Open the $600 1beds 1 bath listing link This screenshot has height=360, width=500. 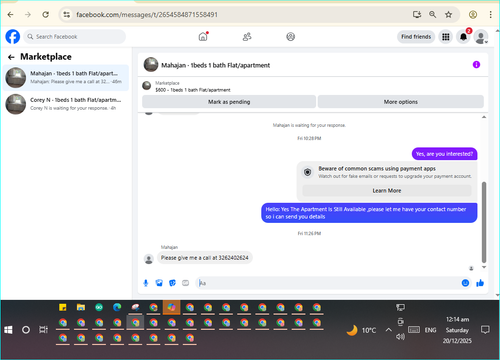[193, 90]
